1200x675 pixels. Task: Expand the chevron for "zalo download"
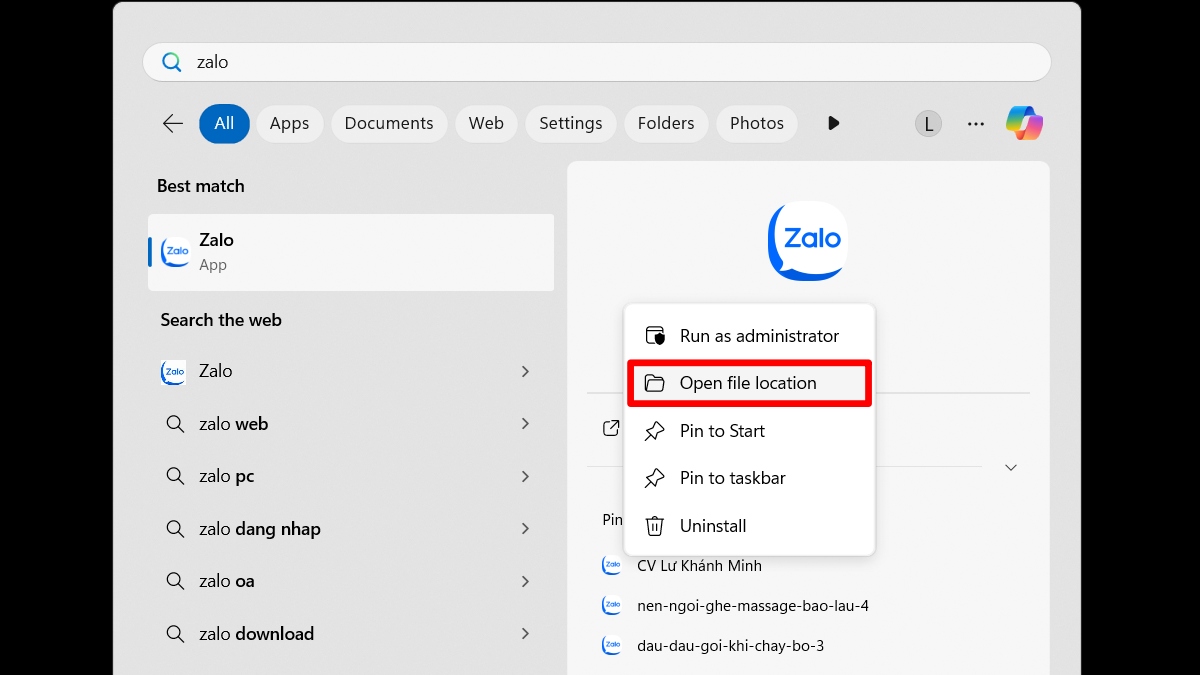click(525, 634)
